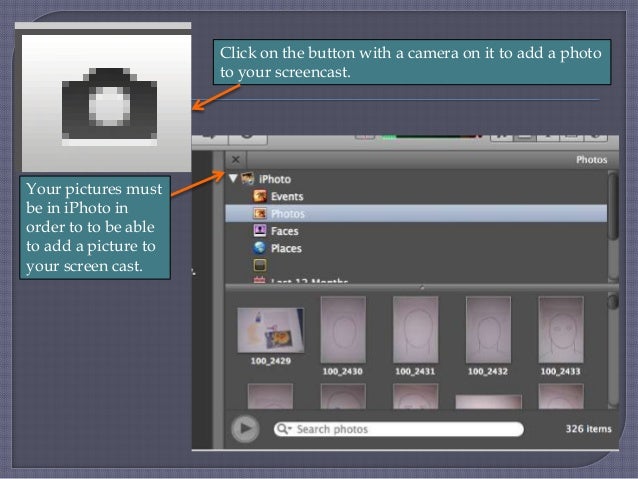Viewport: 638px width, 479px height.
Task: Select photo thumbnail 100_2430
Action: point(343,329)
